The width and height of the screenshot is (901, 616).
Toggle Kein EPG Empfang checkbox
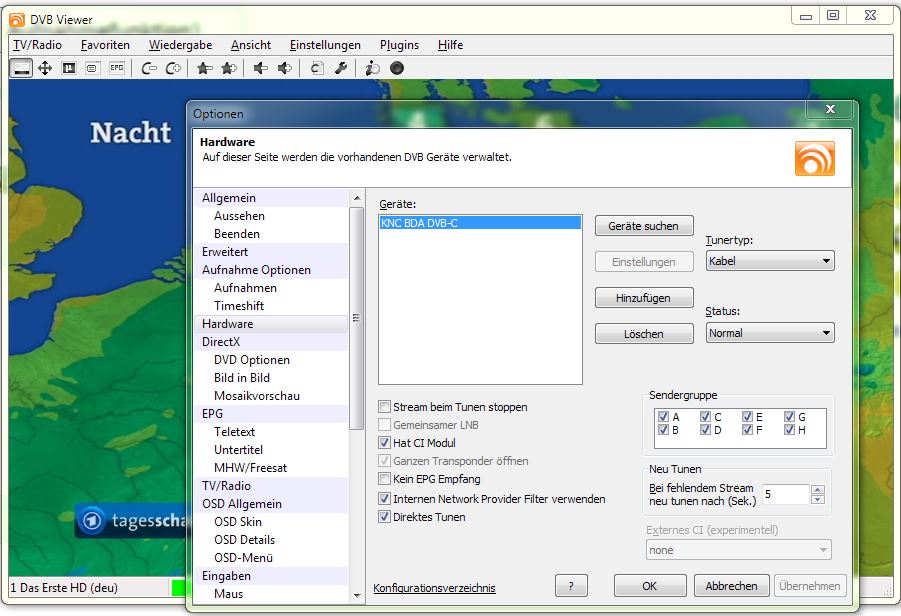384,479
